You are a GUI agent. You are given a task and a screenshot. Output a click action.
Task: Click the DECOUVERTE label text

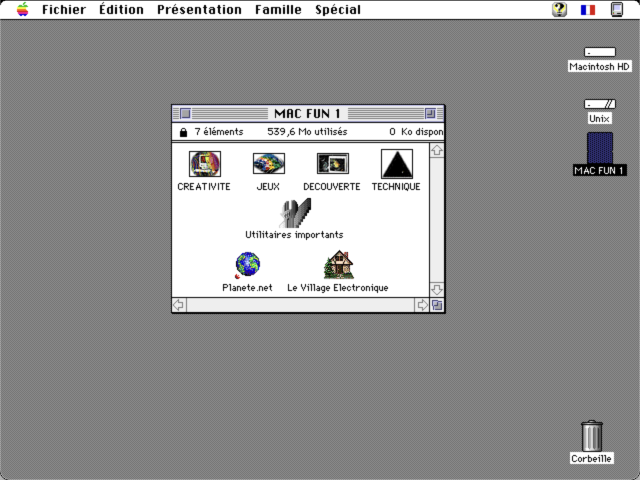coord(332,187)
